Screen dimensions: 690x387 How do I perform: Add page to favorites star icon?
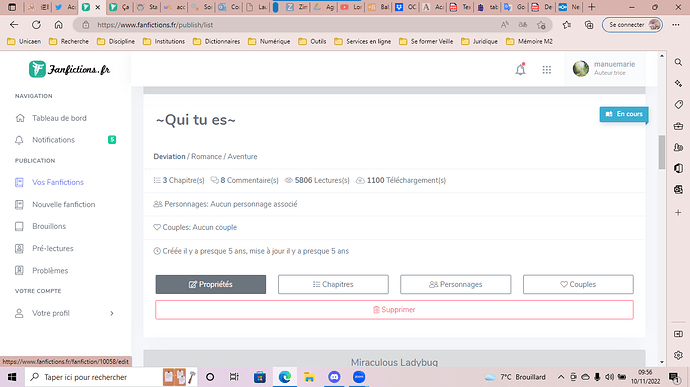[541, 25]
